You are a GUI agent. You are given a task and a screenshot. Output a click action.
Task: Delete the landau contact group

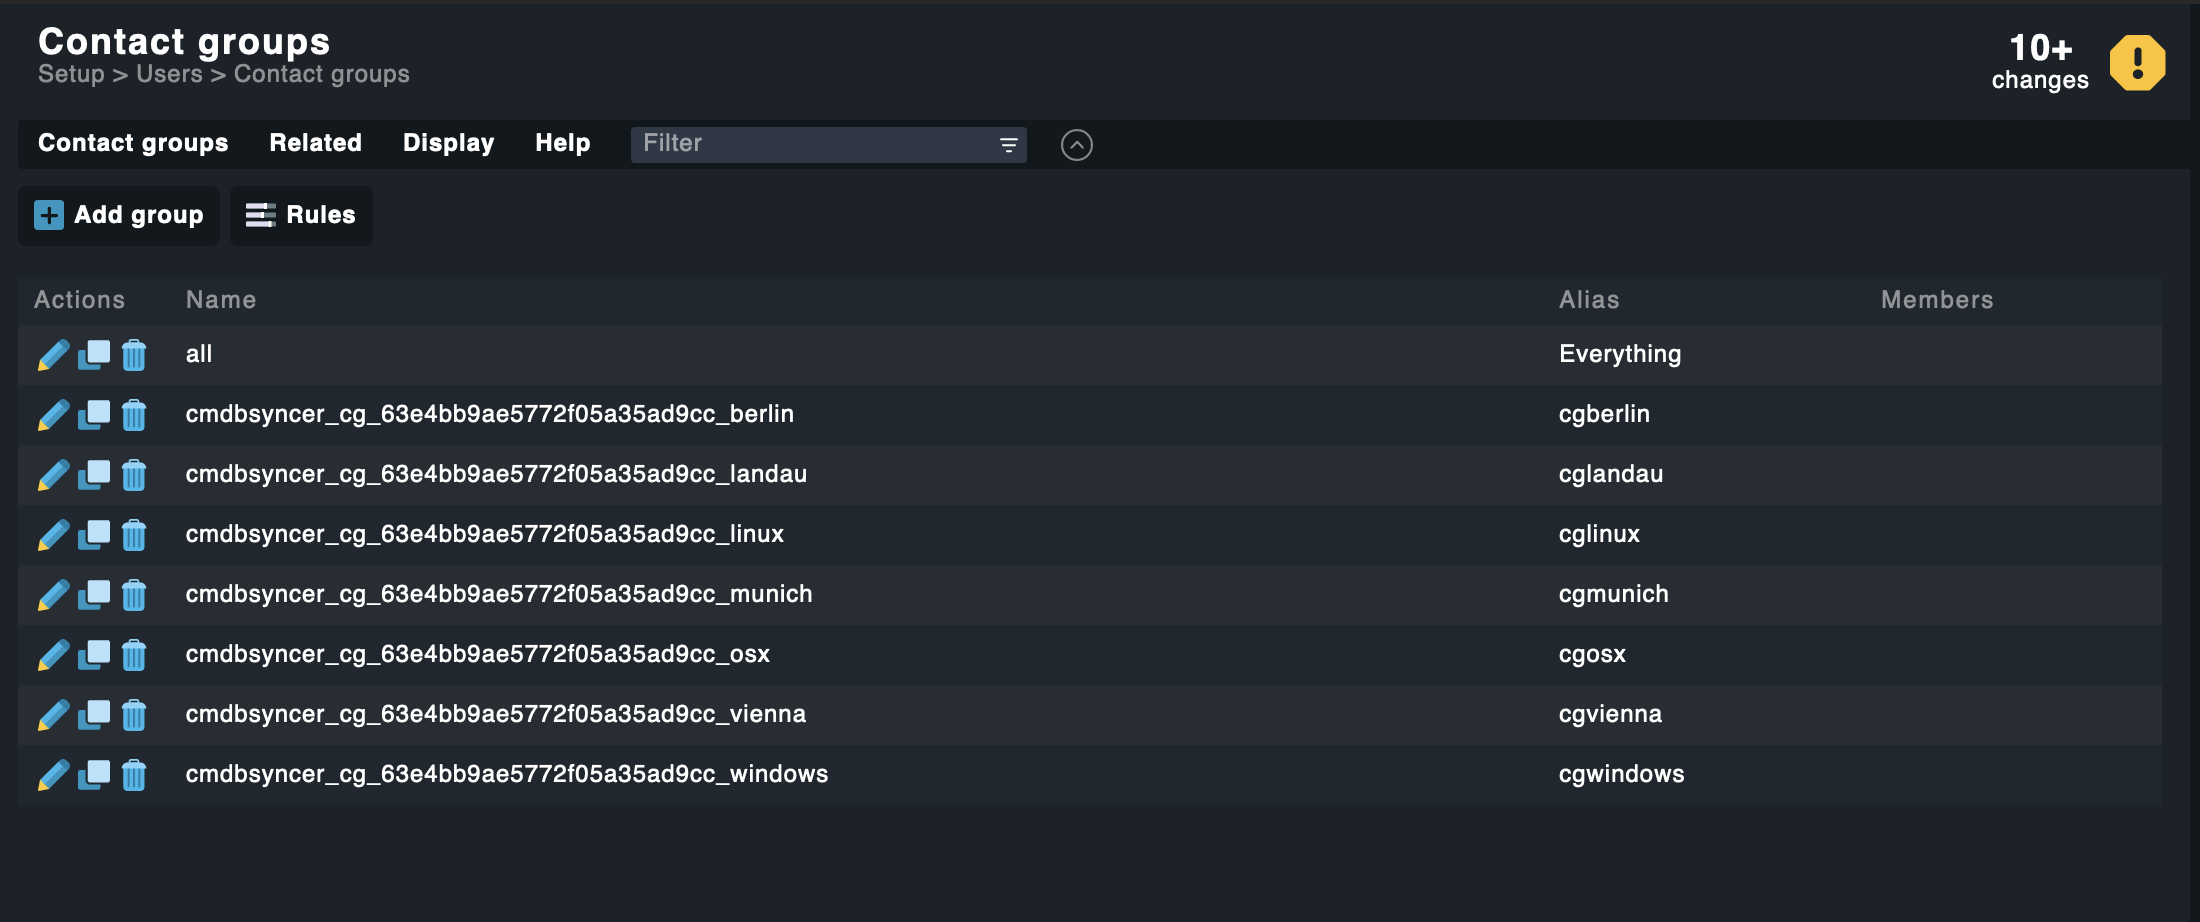(134, 475)
